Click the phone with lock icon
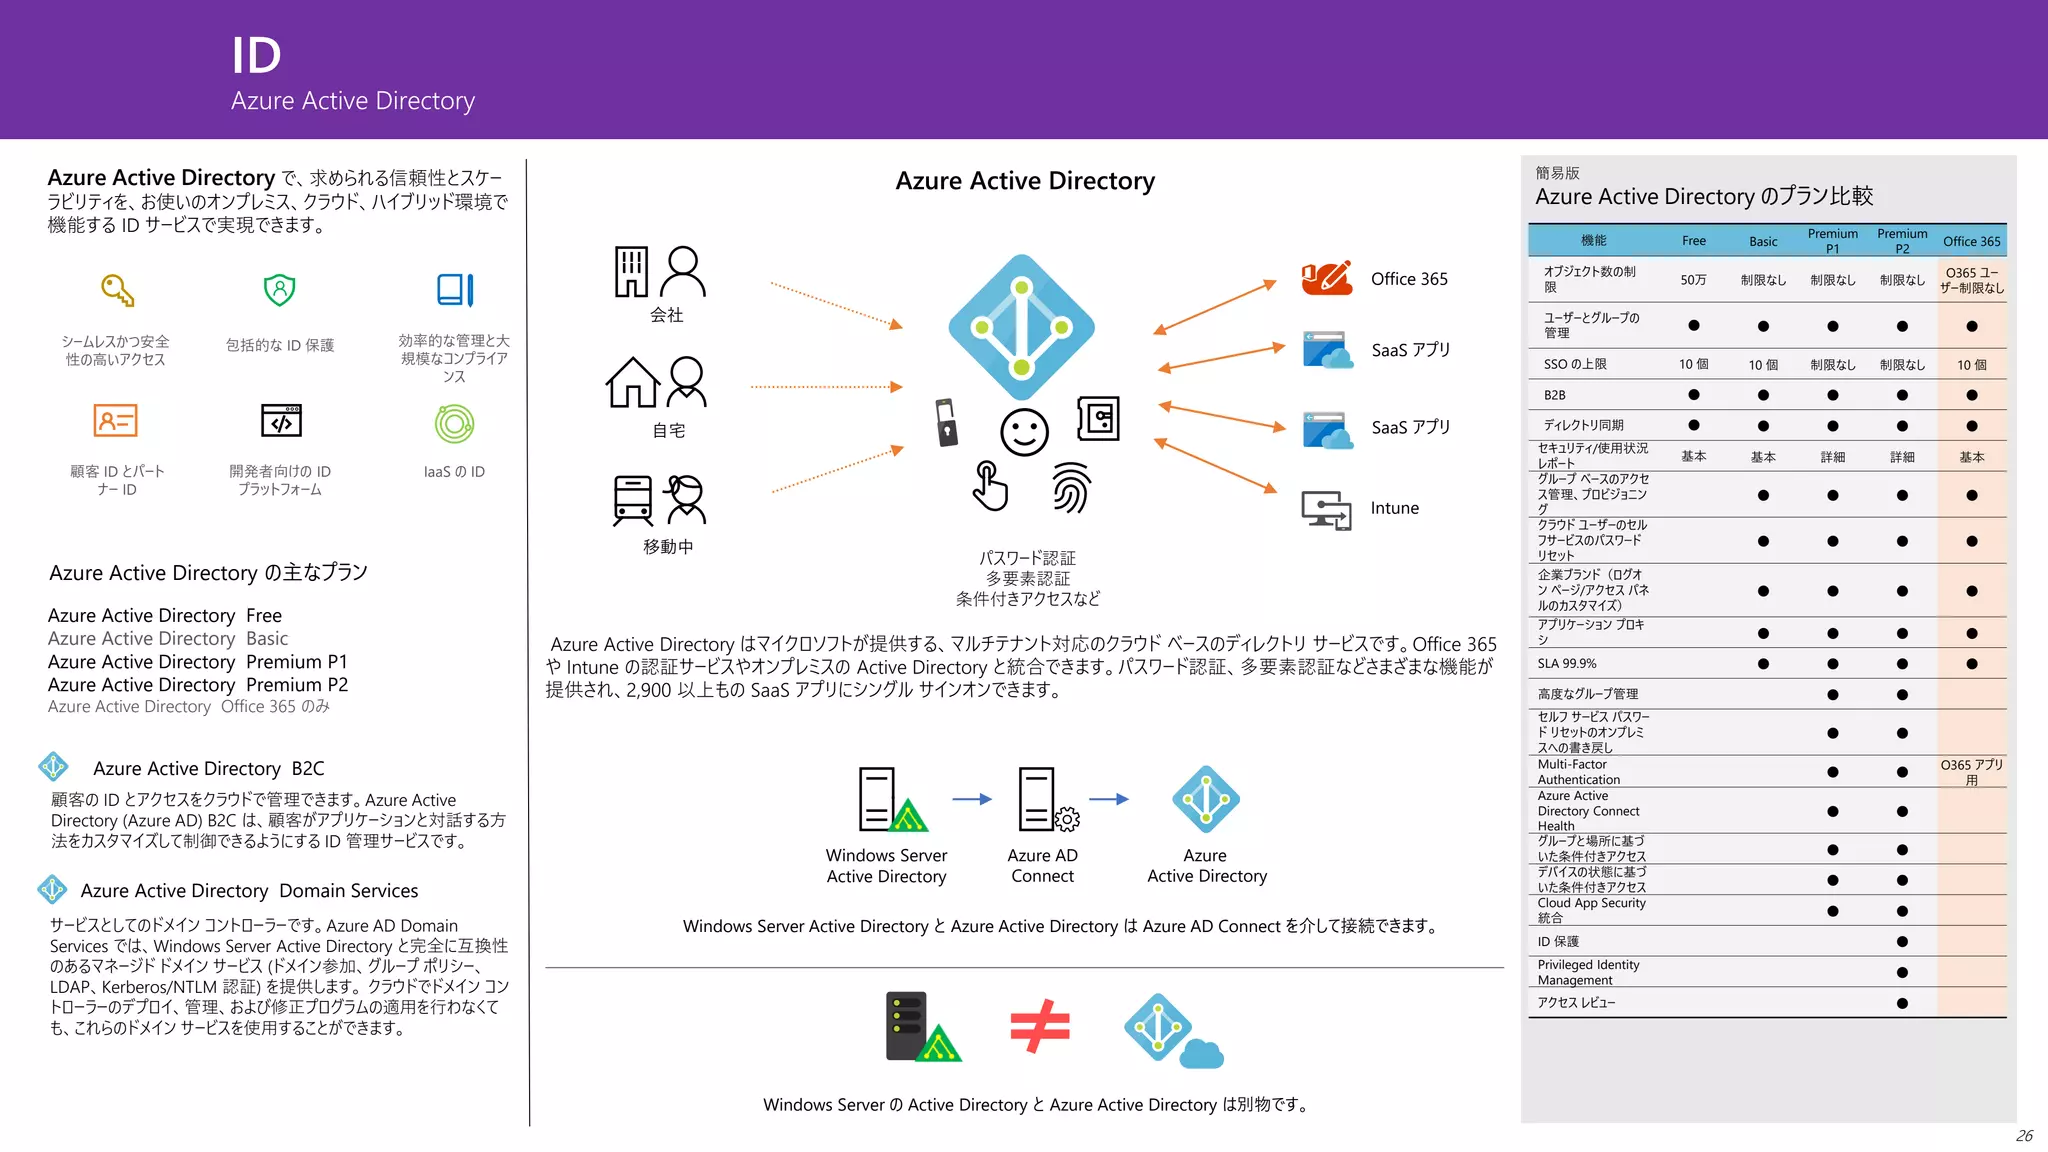This screenshot has height=1152, width=2048. pyautogui.click(x=946, y=422)
